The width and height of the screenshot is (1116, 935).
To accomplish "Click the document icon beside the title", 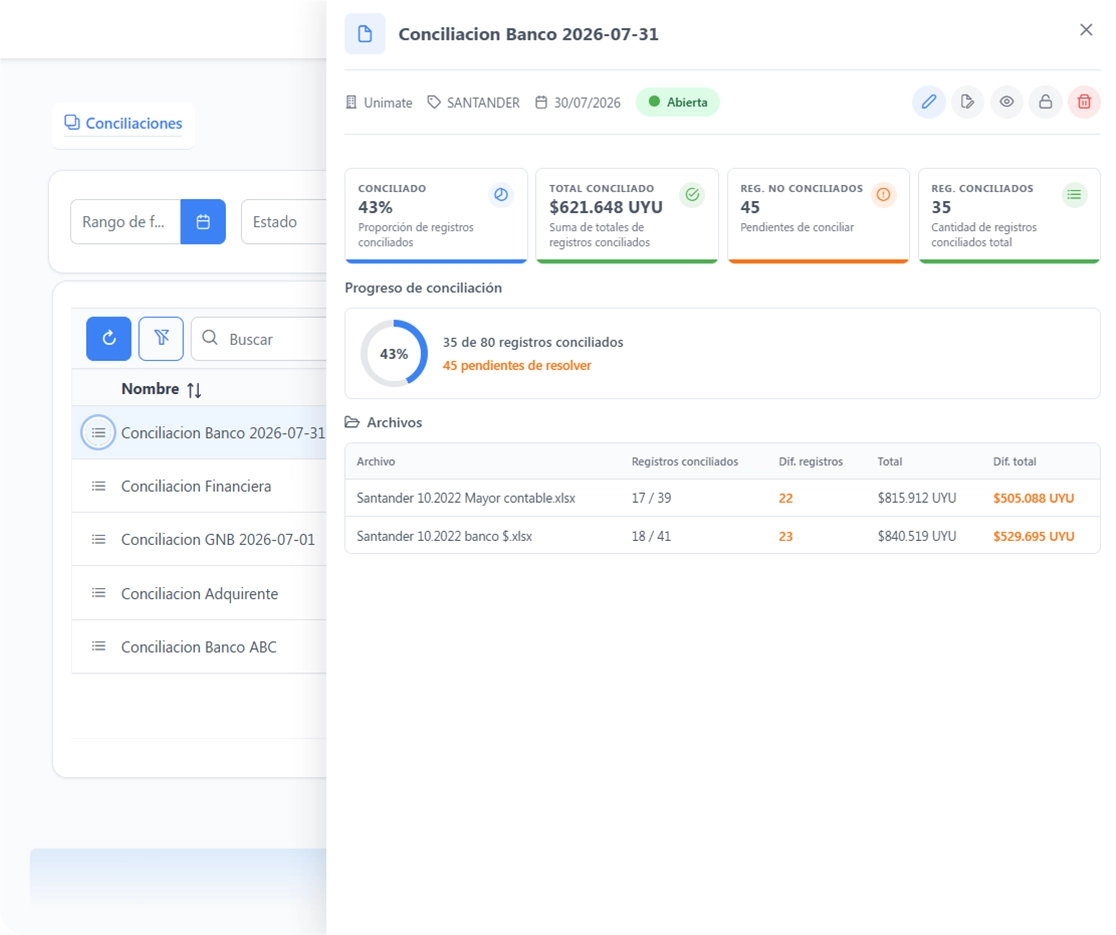I will click(x=365, y=33).
